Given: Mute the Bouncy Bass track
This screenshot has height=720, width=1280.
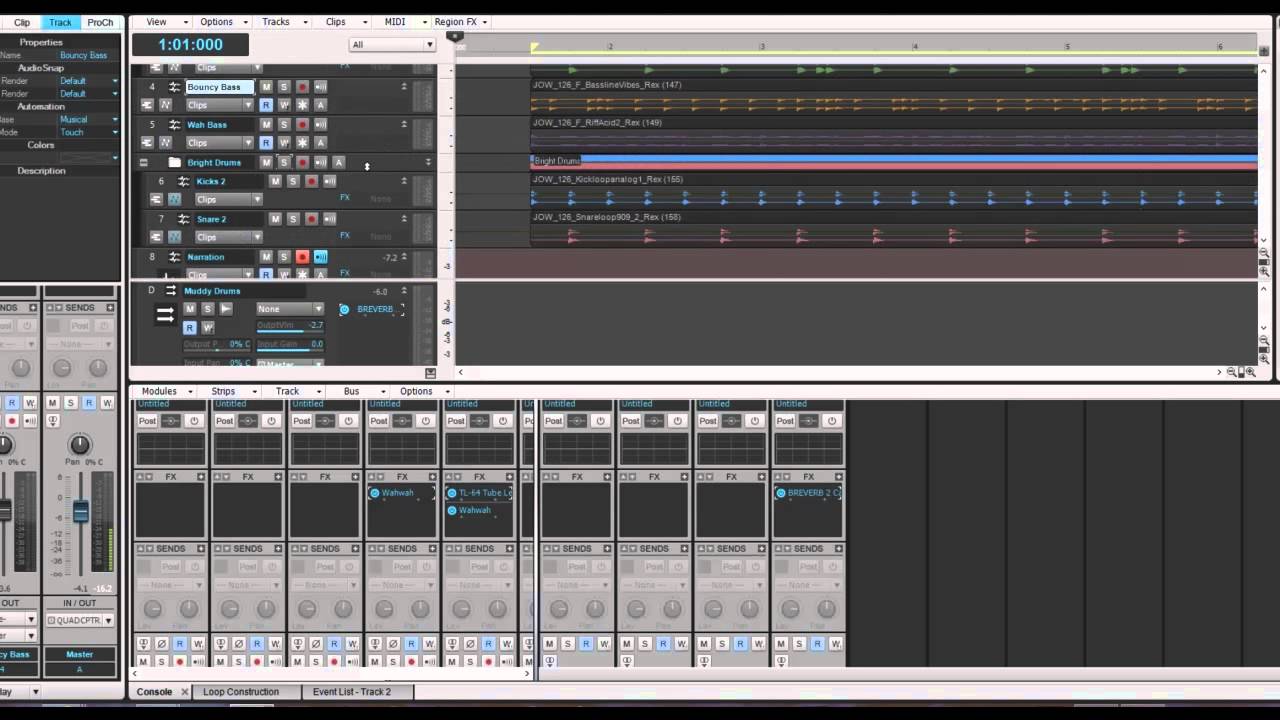Looking at the screenshot, I should tap(266, 87).
